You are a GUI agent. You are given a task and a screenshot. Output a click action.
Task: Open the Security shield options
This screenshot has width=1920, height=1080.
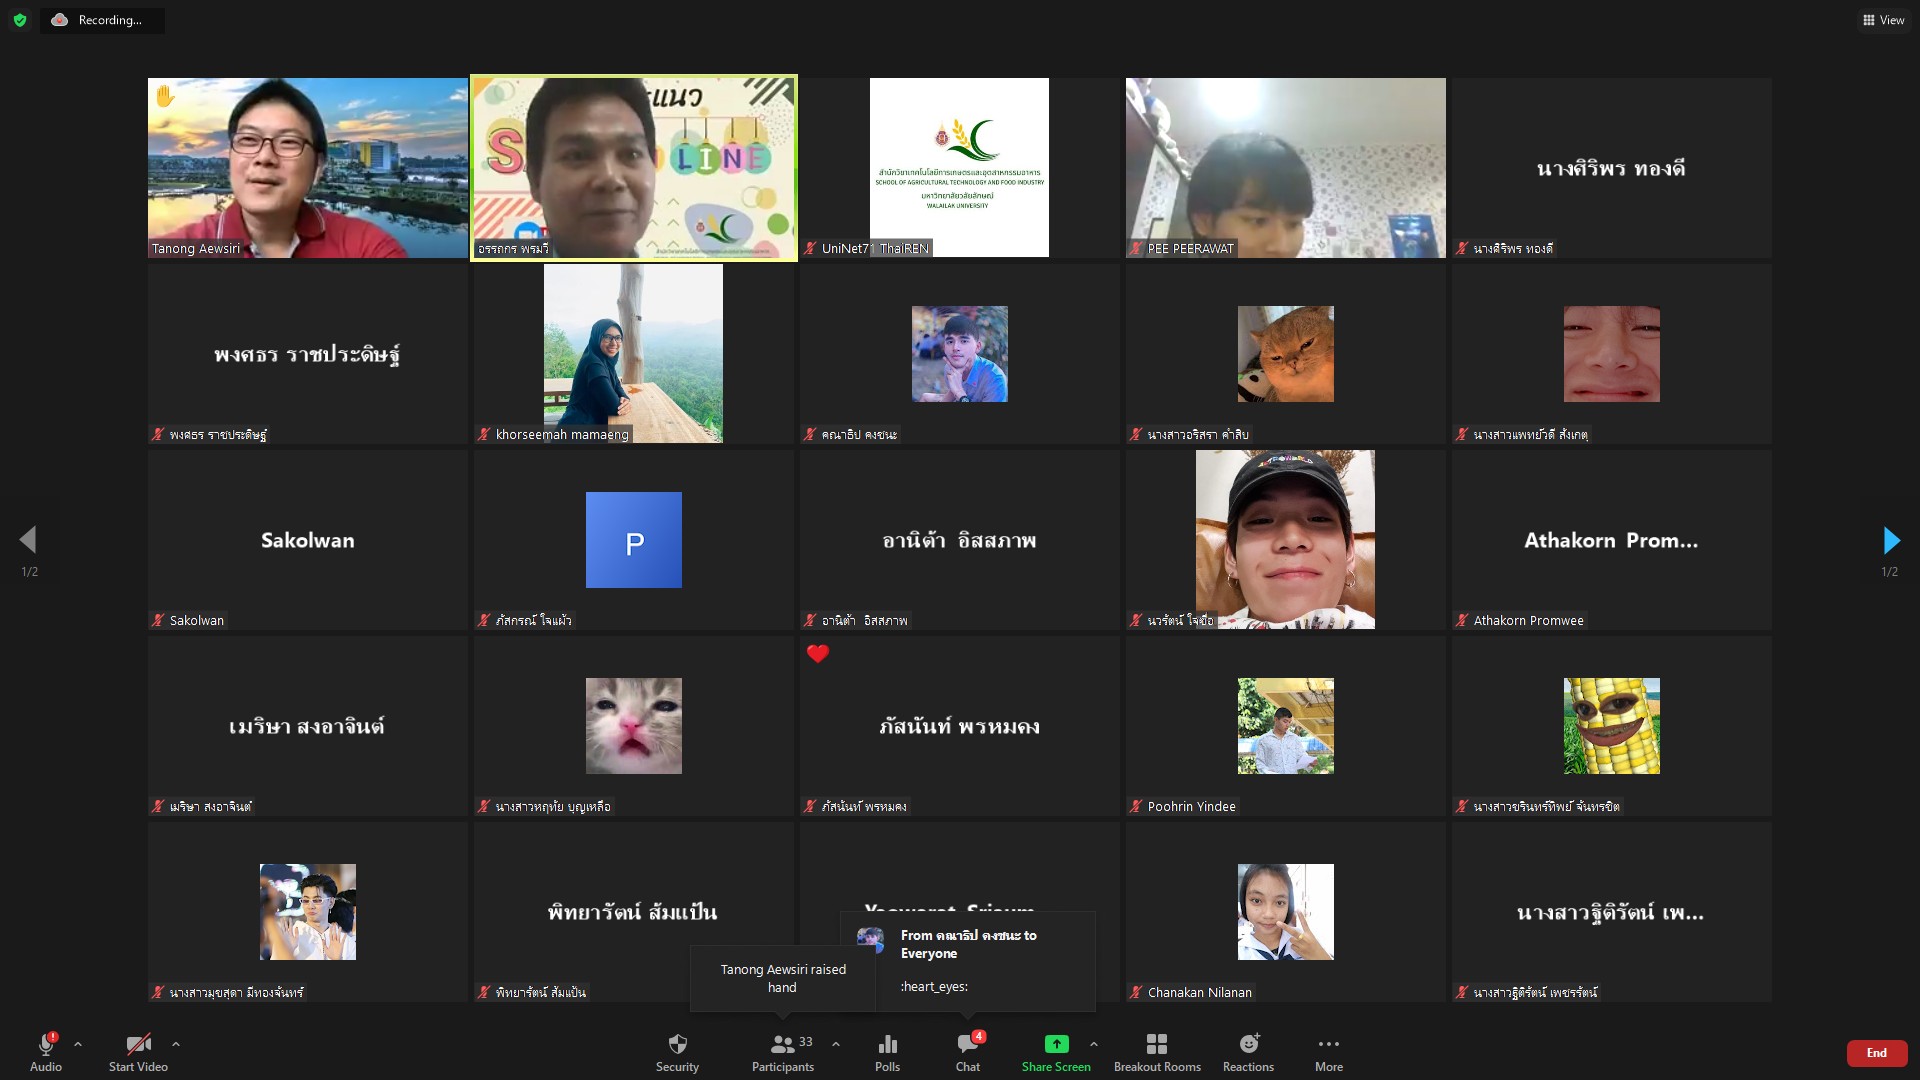[677, 1052]
